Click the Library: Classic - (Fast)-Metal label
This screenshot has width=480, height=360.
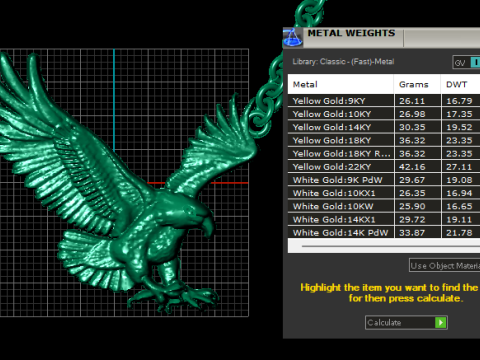pyautogui.click(x=343, y=62)
